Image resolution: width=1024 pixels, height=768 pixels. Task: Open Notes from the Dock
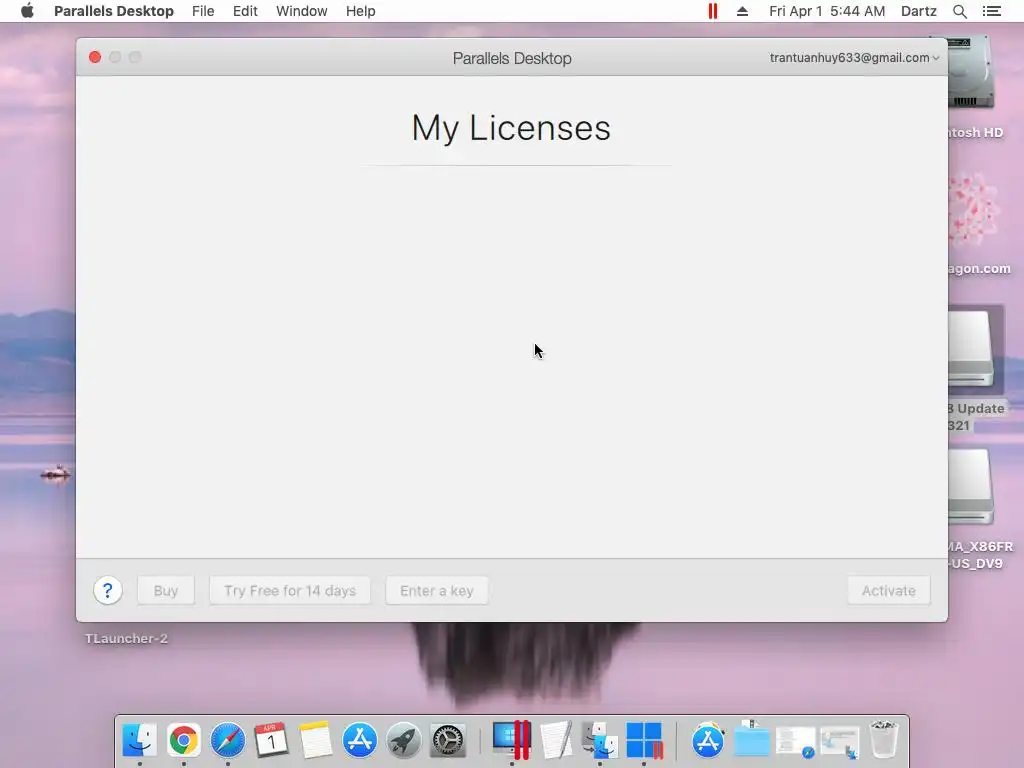coord(316,740)
